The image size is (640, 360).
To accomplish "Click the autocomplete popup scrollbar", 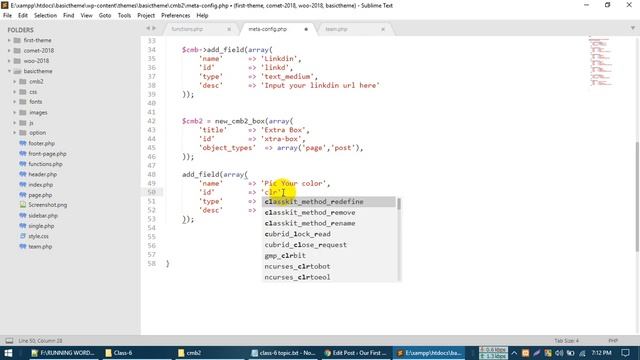I will tap(399, 204).
